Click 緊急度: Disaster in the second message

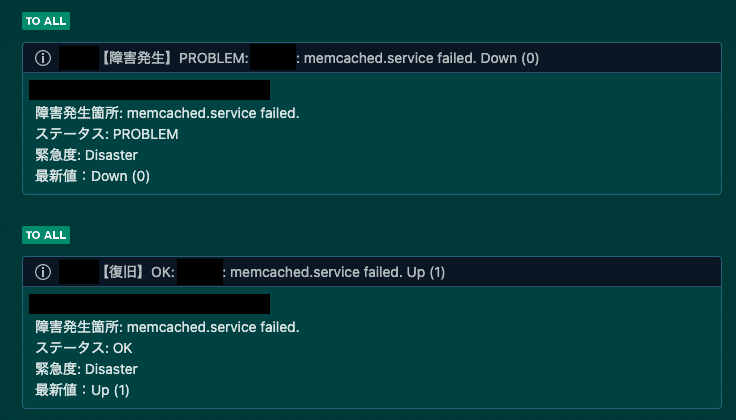point(87,369)
